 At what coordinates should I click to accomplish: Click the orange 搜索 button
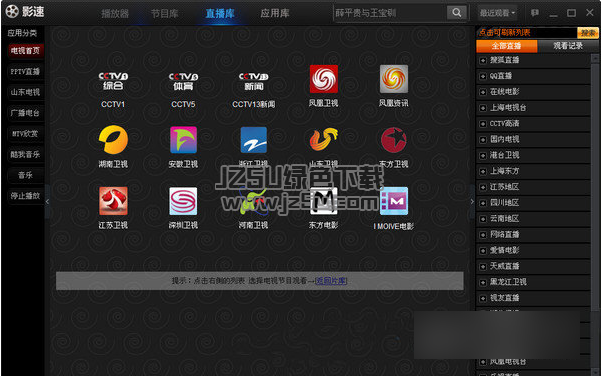pos(588,33)
